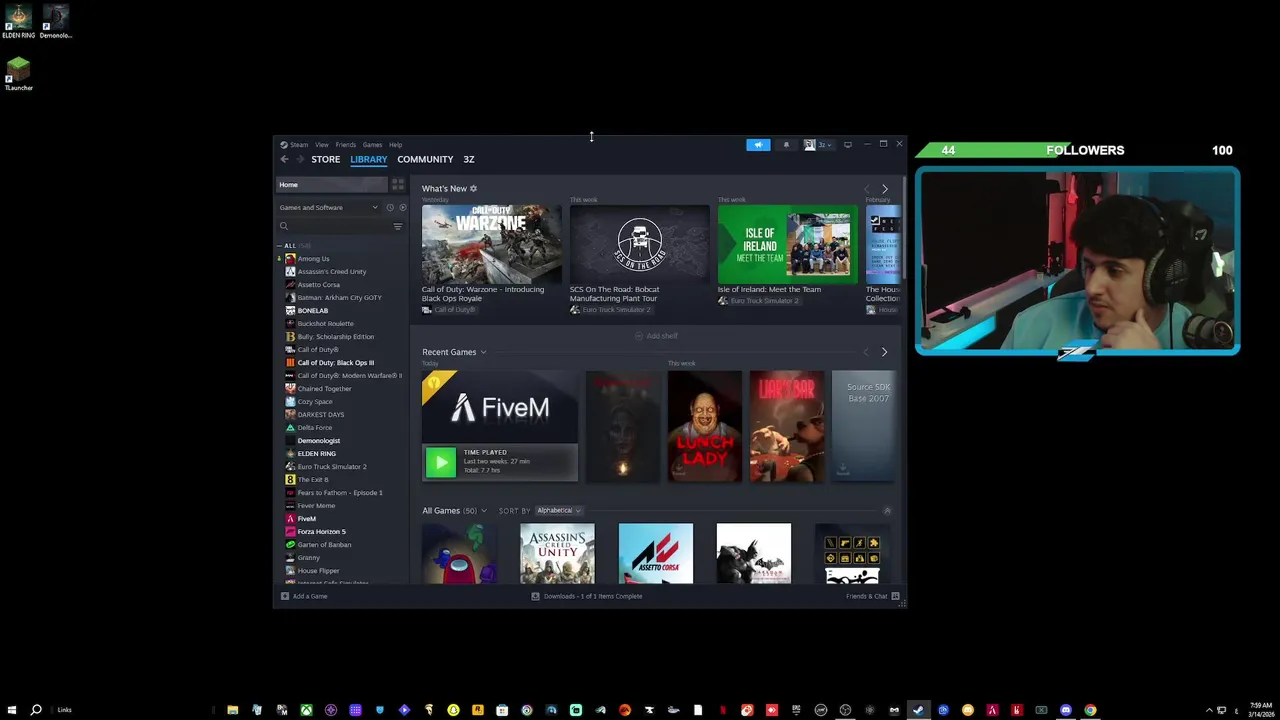Open Source SDK Base 2007 tile
The width and height of the screenshot is (1280, 720).
[x=864, y=427]
